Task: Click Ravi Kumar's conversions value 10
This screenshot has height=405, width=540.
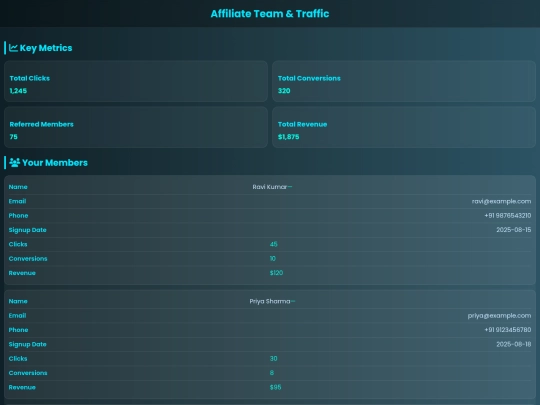Action: 272,259
